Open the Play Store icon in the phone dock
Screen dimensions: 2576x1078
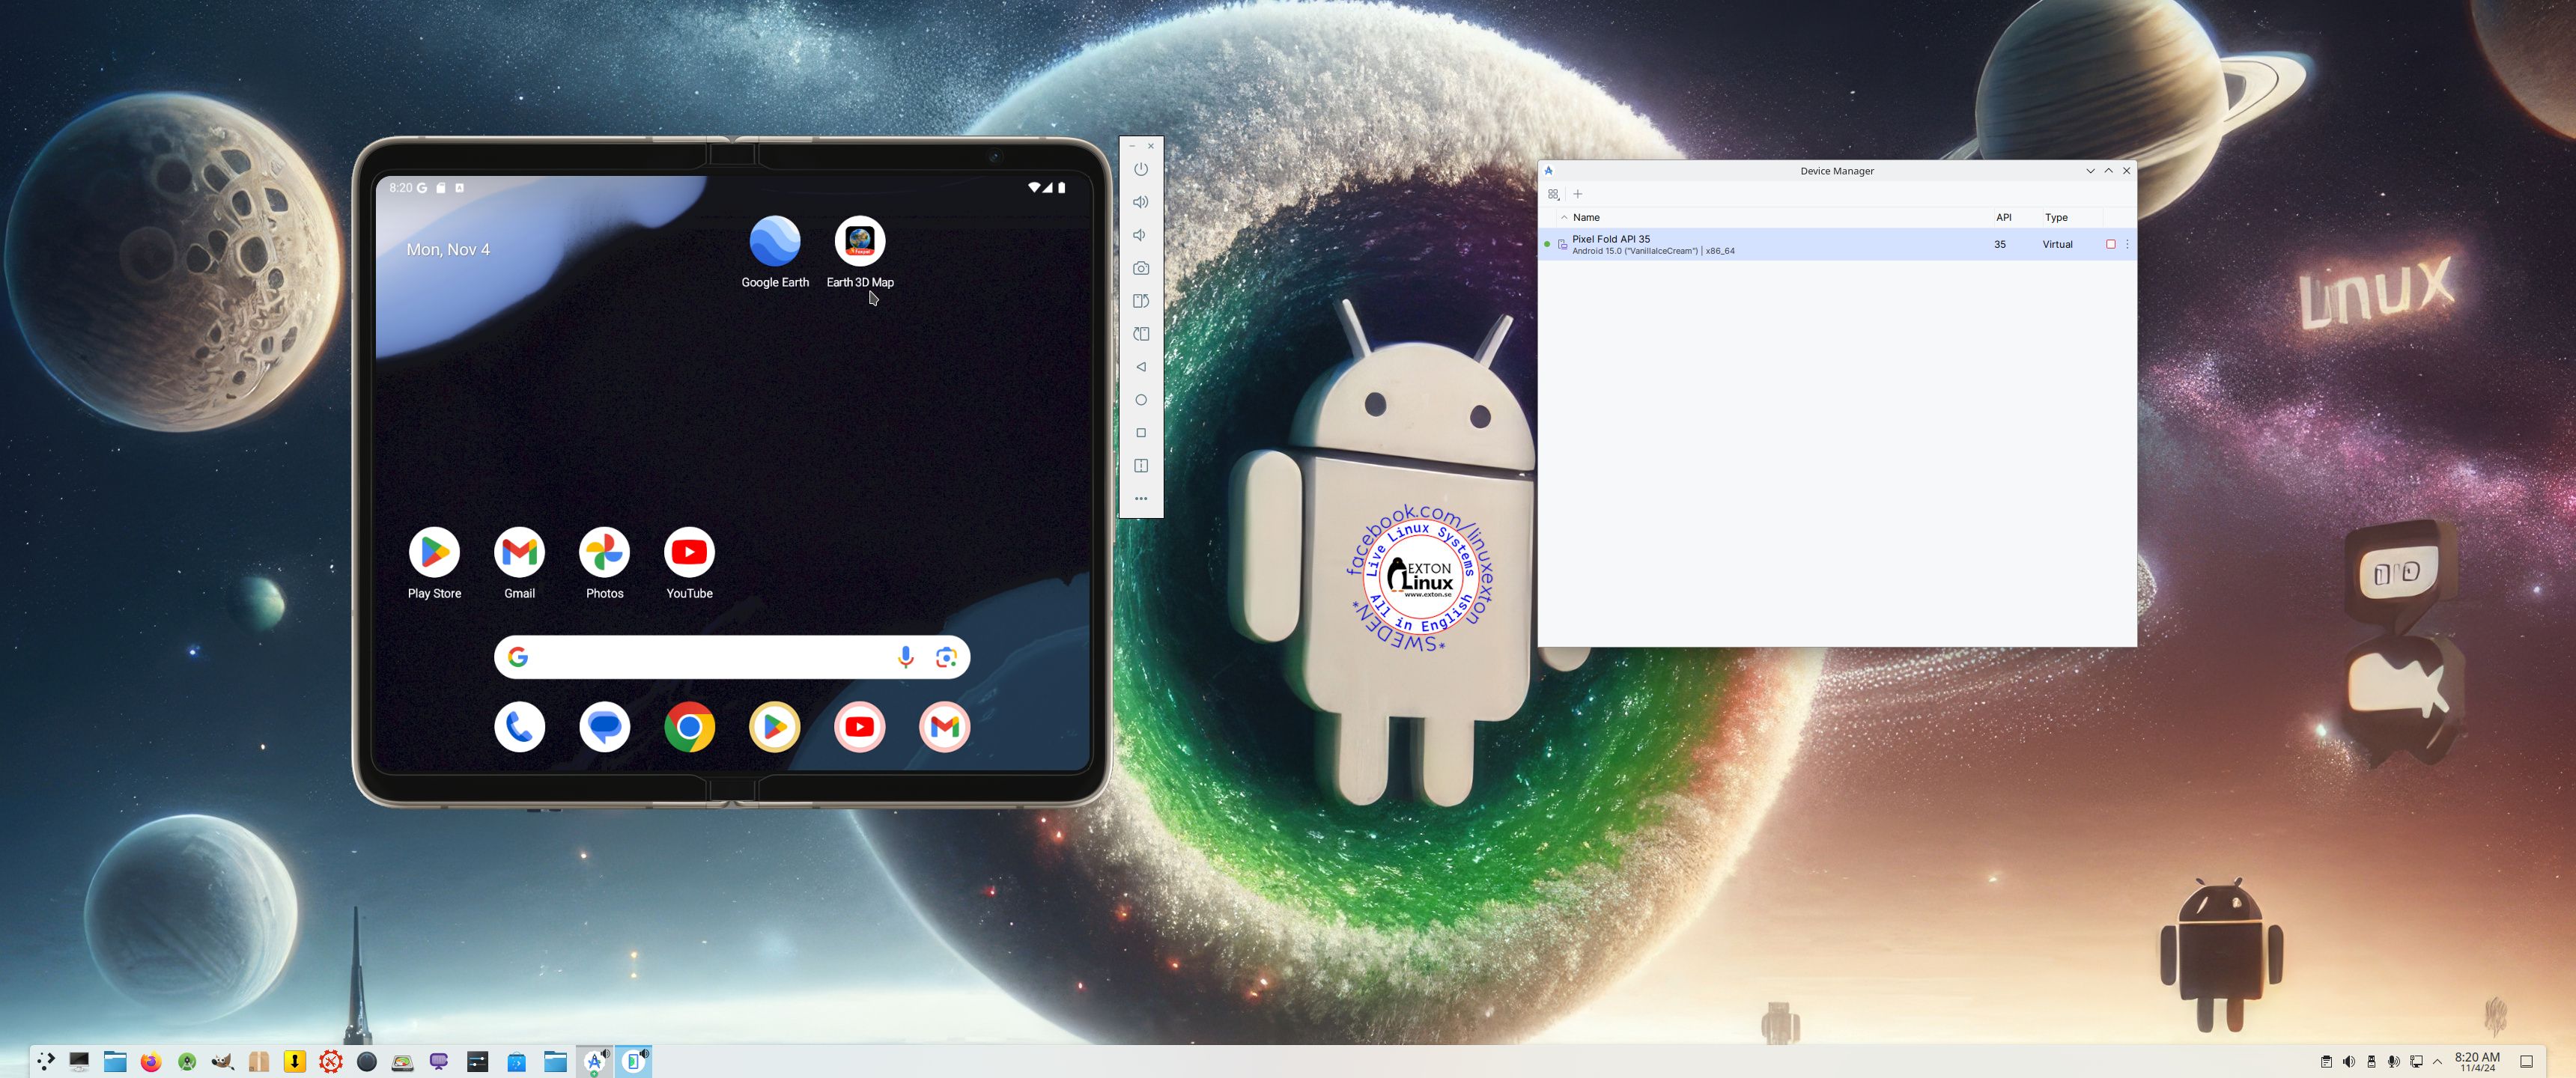[x=775, y=727]
